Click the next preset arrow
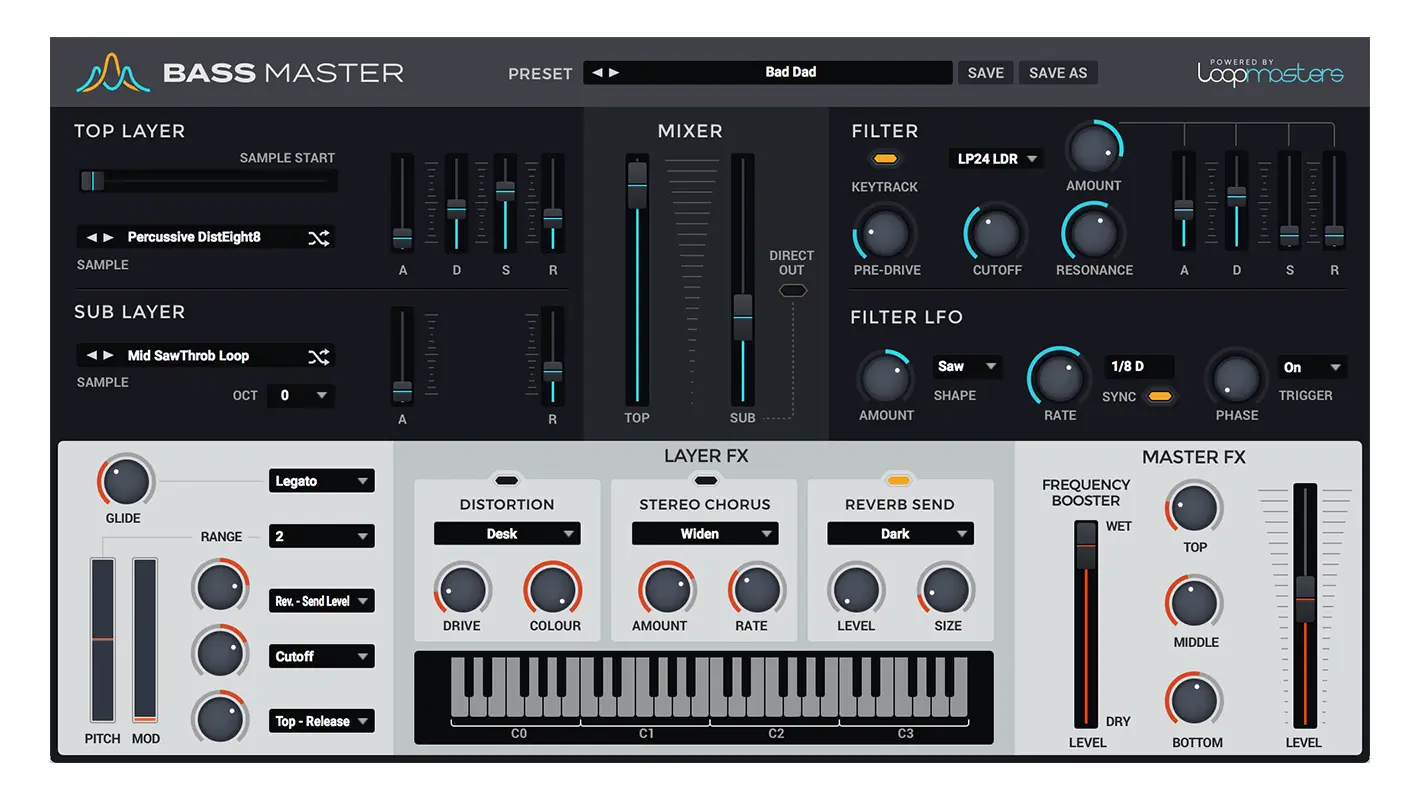This screenshot has width=1420, height=800. point(614,73)
